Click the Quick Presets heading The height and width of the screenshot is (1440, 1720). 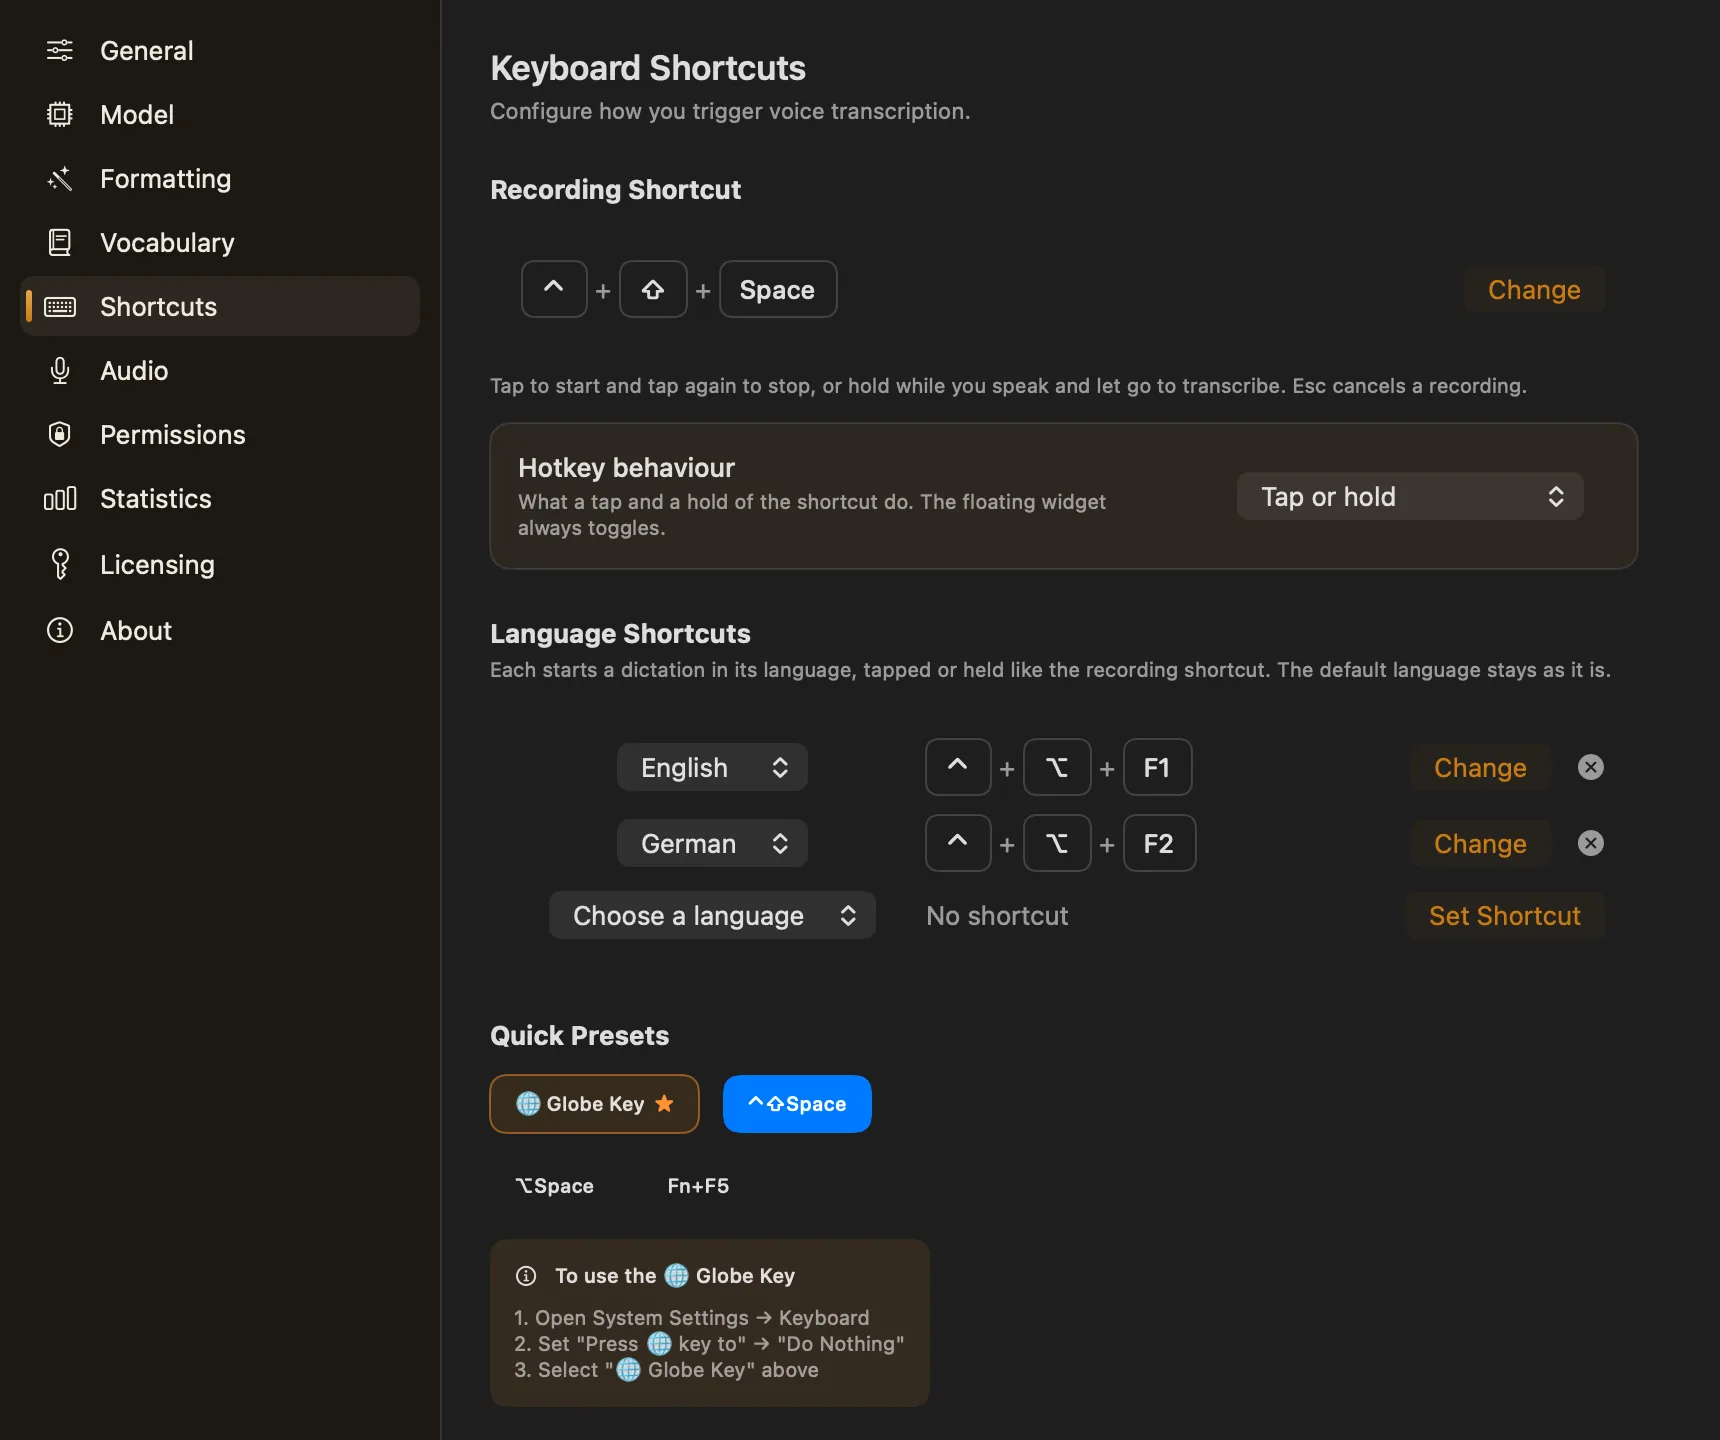point(579,1035)
